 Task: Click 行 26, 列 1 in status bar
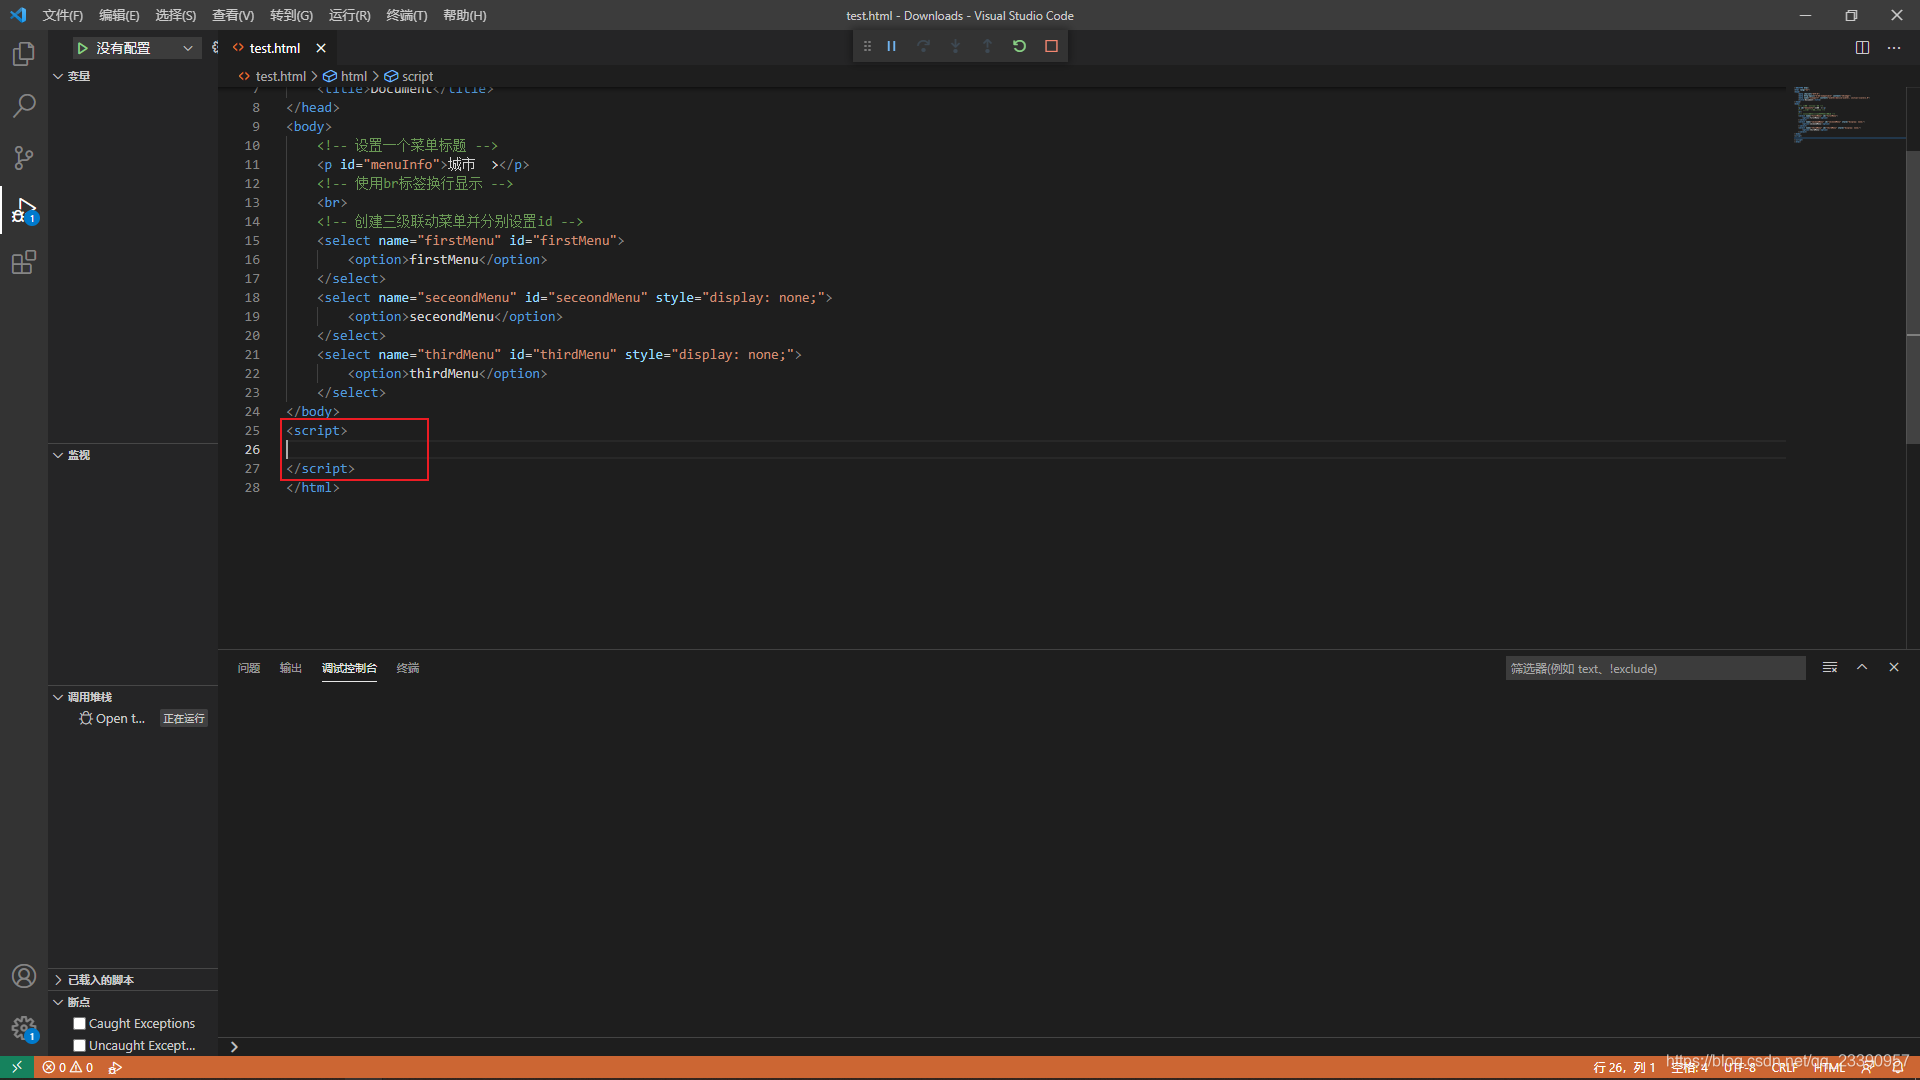tap(1624, 1067)
